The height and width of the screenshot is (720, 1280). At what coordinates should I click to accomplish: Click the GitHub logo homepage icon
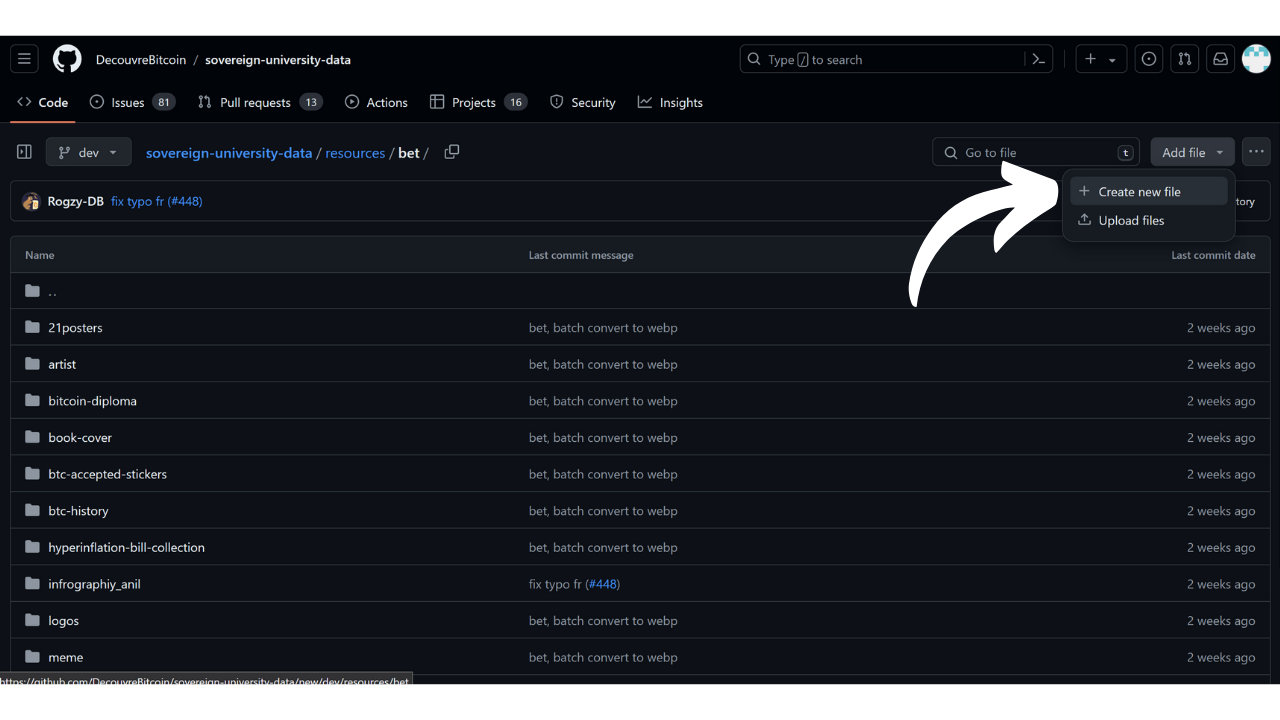tap(67, 59)
